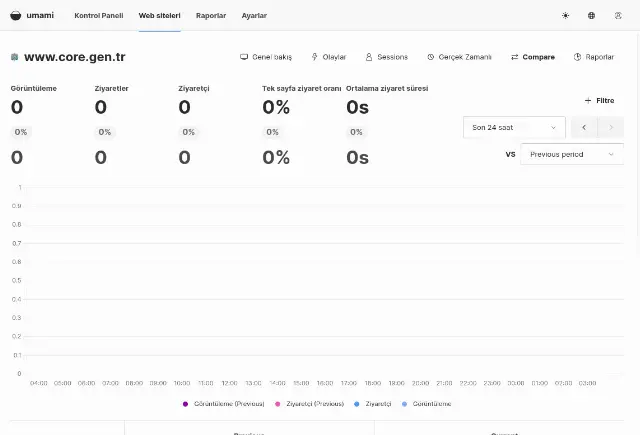640x435 pixels.
Task: Open Kontrol Paneli in top navigation
Action: click(99, 16)
